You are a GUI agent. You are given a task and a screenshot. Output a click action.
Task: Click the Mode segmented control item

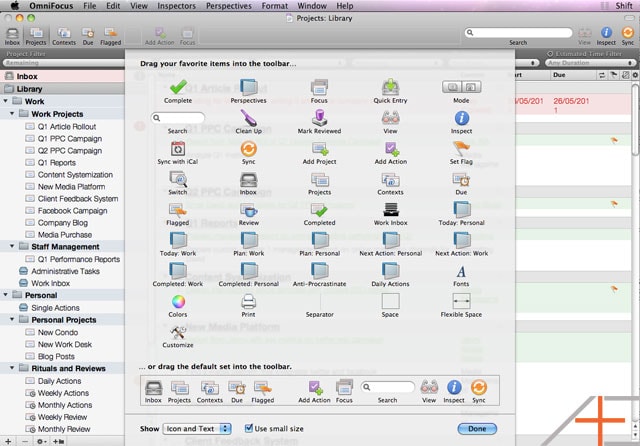pyautogui.click(x=461, y=87)
